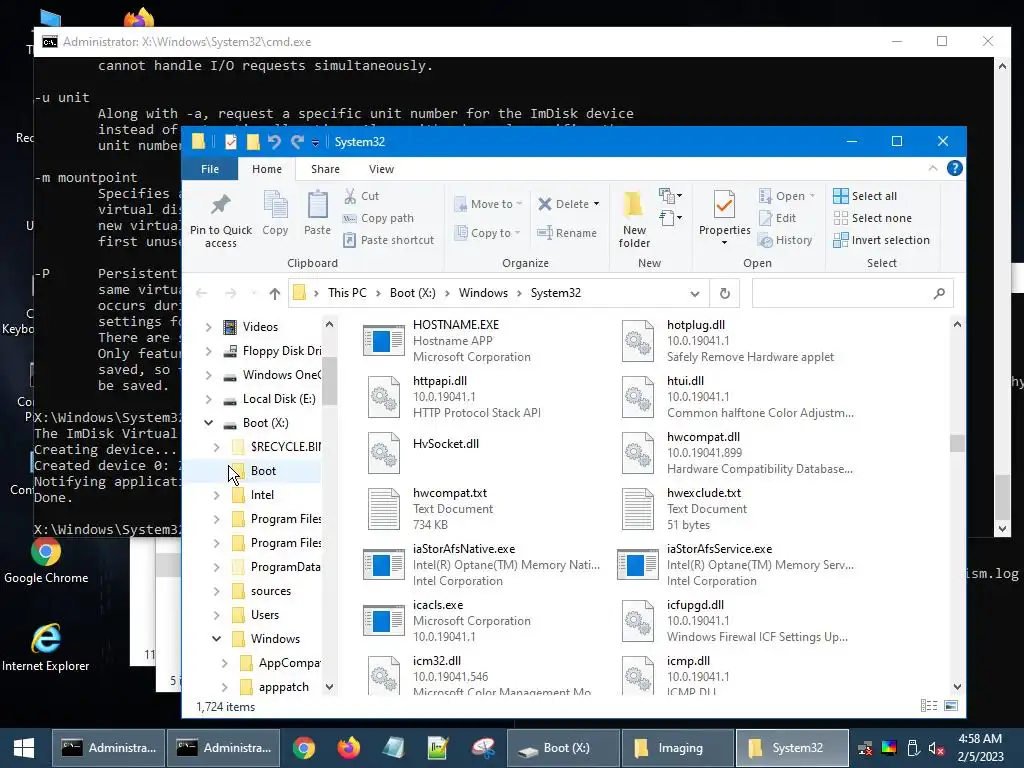Select hwcompat.txt file
The width and height of the screenshot is (1024, 768).
point(483,509)
